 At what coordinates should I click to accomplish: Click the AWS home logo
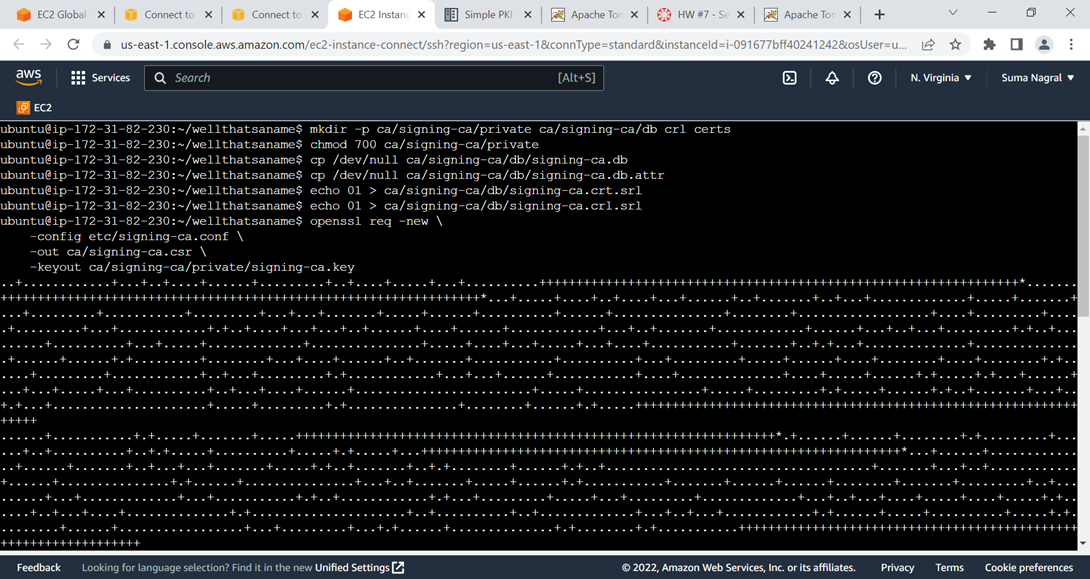pos(28,76)
